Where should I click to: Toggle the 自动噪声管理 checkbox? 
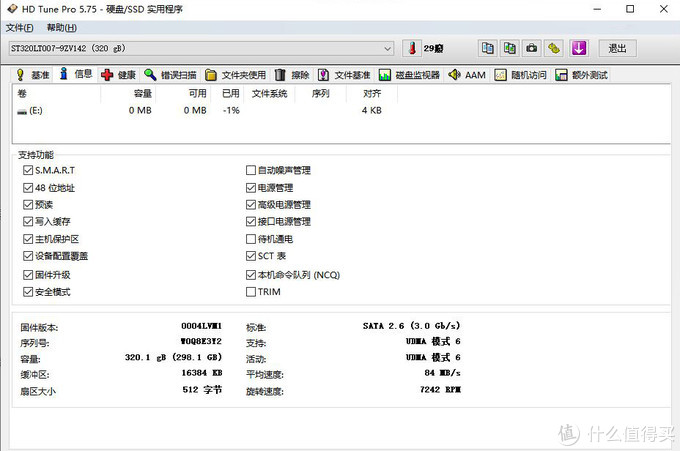(x=251, y=170)
